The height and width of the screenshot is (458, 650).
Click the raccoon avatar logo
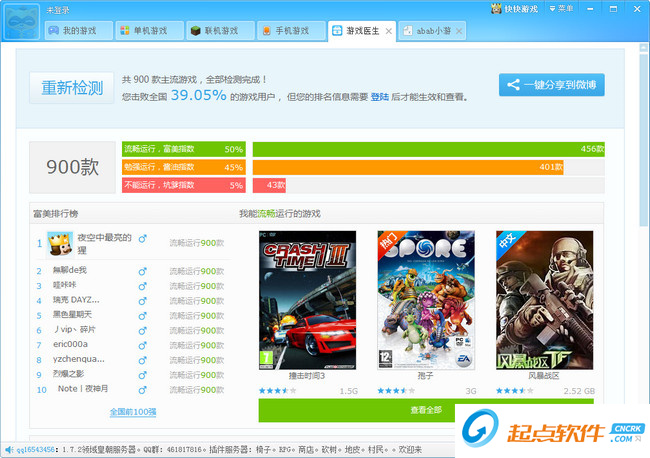click(22, 22)
